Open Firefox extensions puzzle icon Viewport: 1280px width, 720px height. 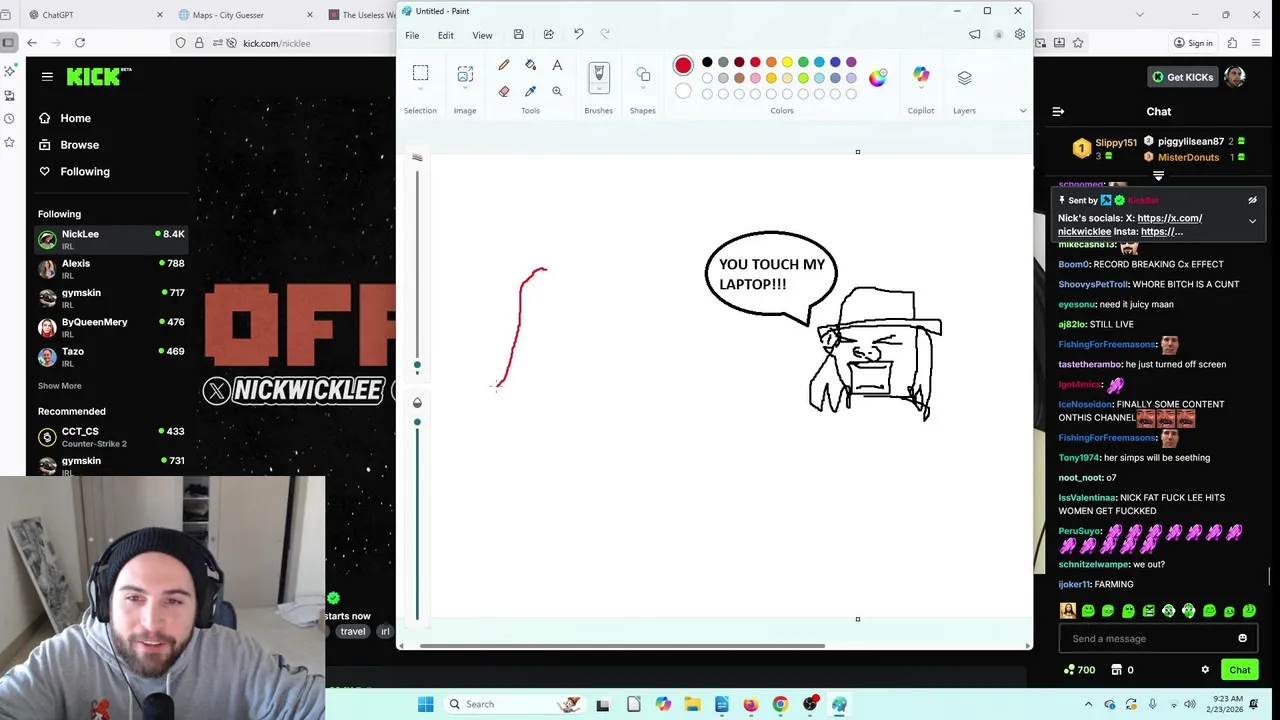pos(1232,43)
